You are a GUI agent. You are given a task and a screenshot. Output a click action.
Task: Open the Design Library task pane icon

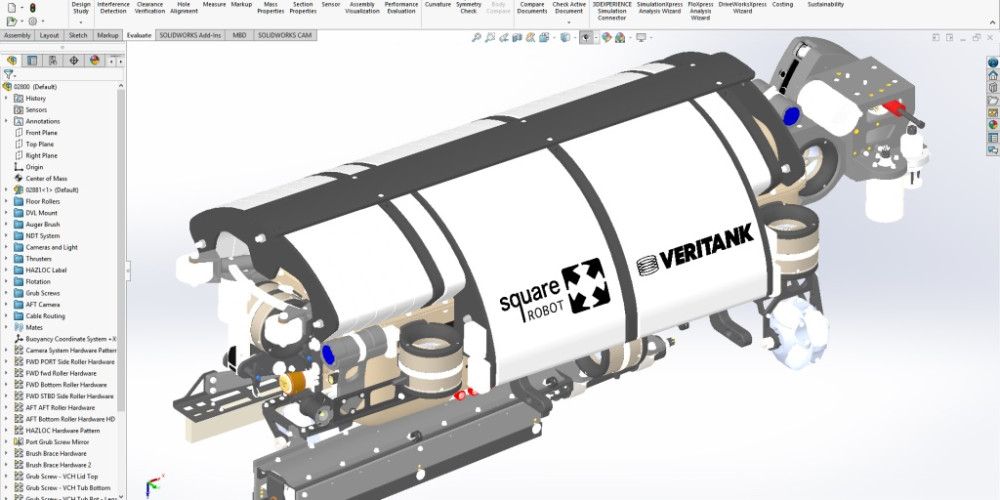click(993, 87)
